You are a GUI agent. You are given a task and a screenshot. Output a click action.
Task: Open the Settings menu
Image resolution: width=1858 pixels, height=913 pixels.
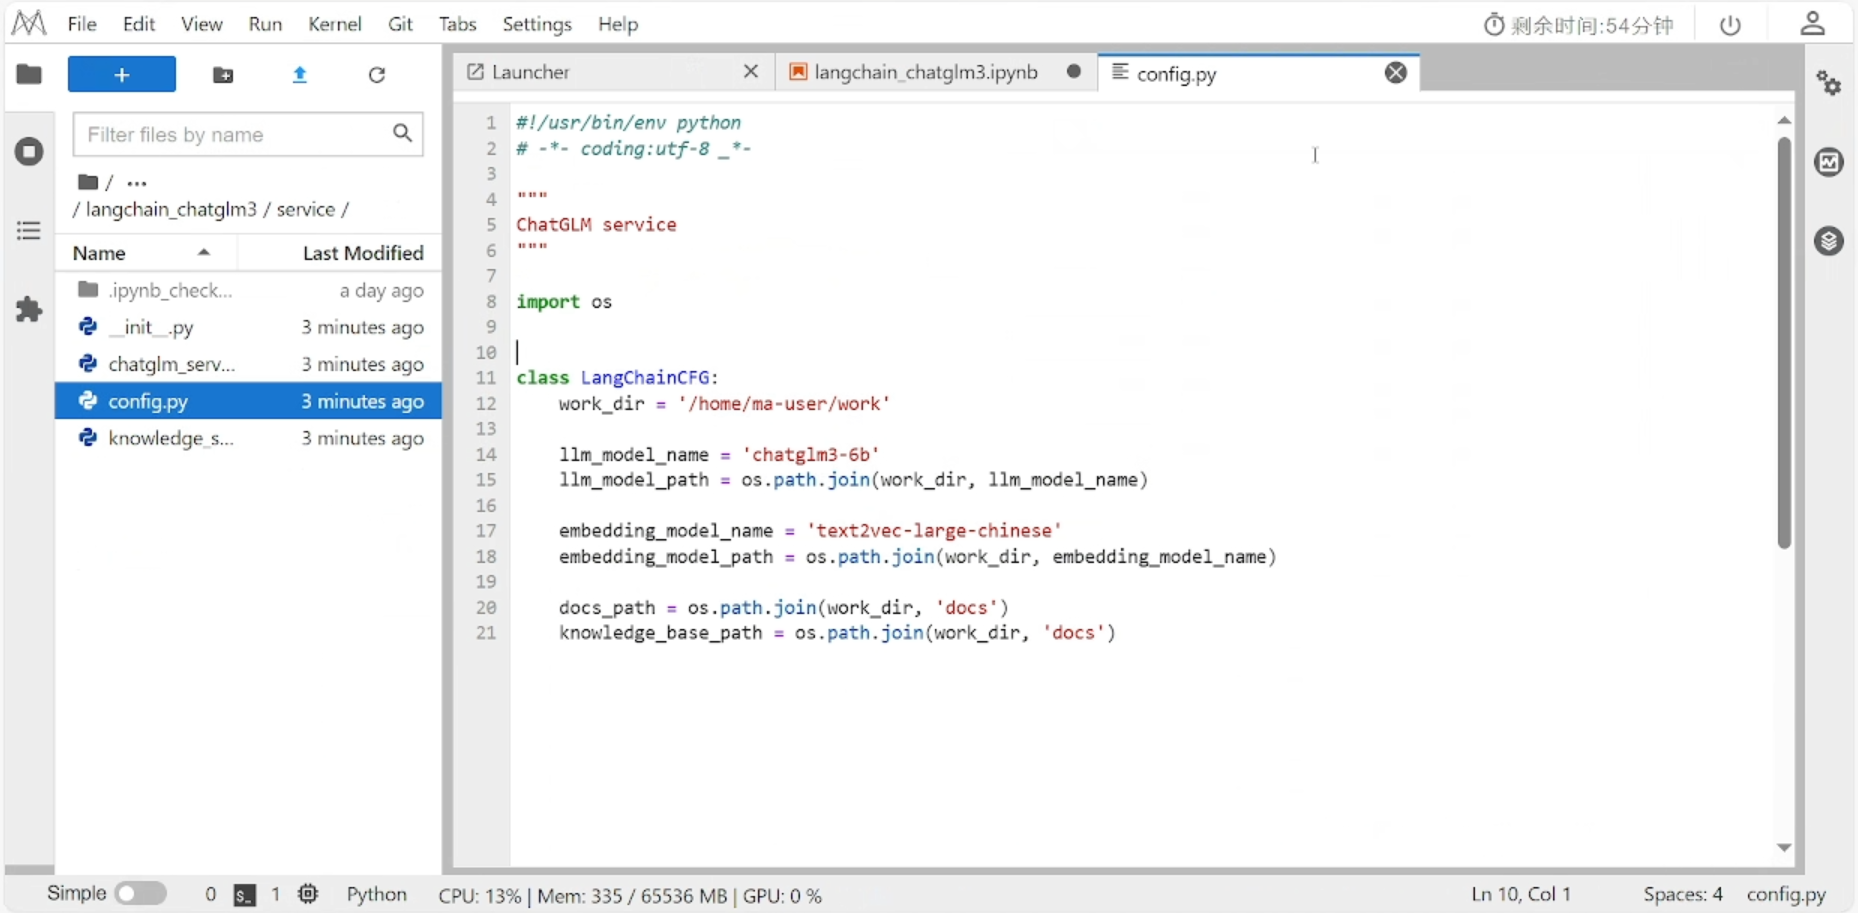point(537,24)
